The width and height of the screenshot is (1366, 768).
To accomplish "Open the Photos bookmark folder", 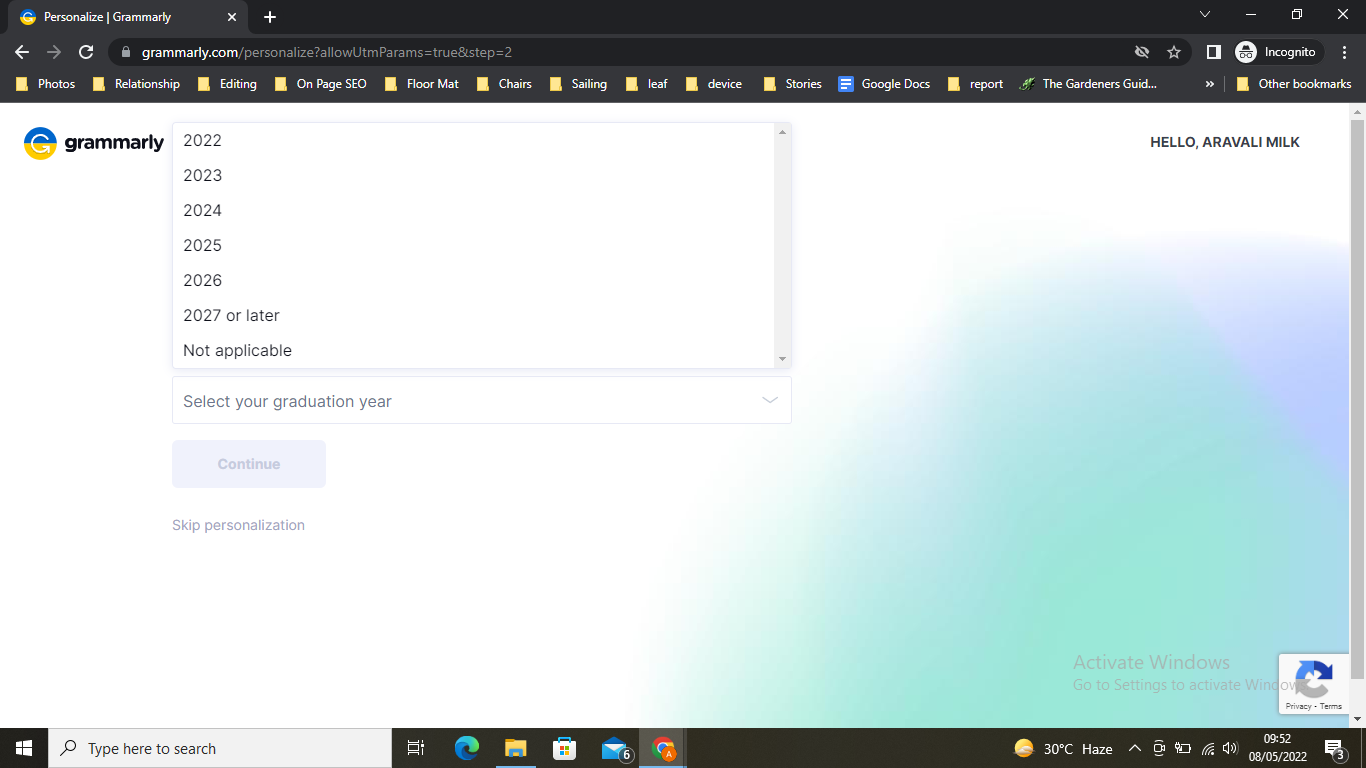I will (x=46, y=84).
